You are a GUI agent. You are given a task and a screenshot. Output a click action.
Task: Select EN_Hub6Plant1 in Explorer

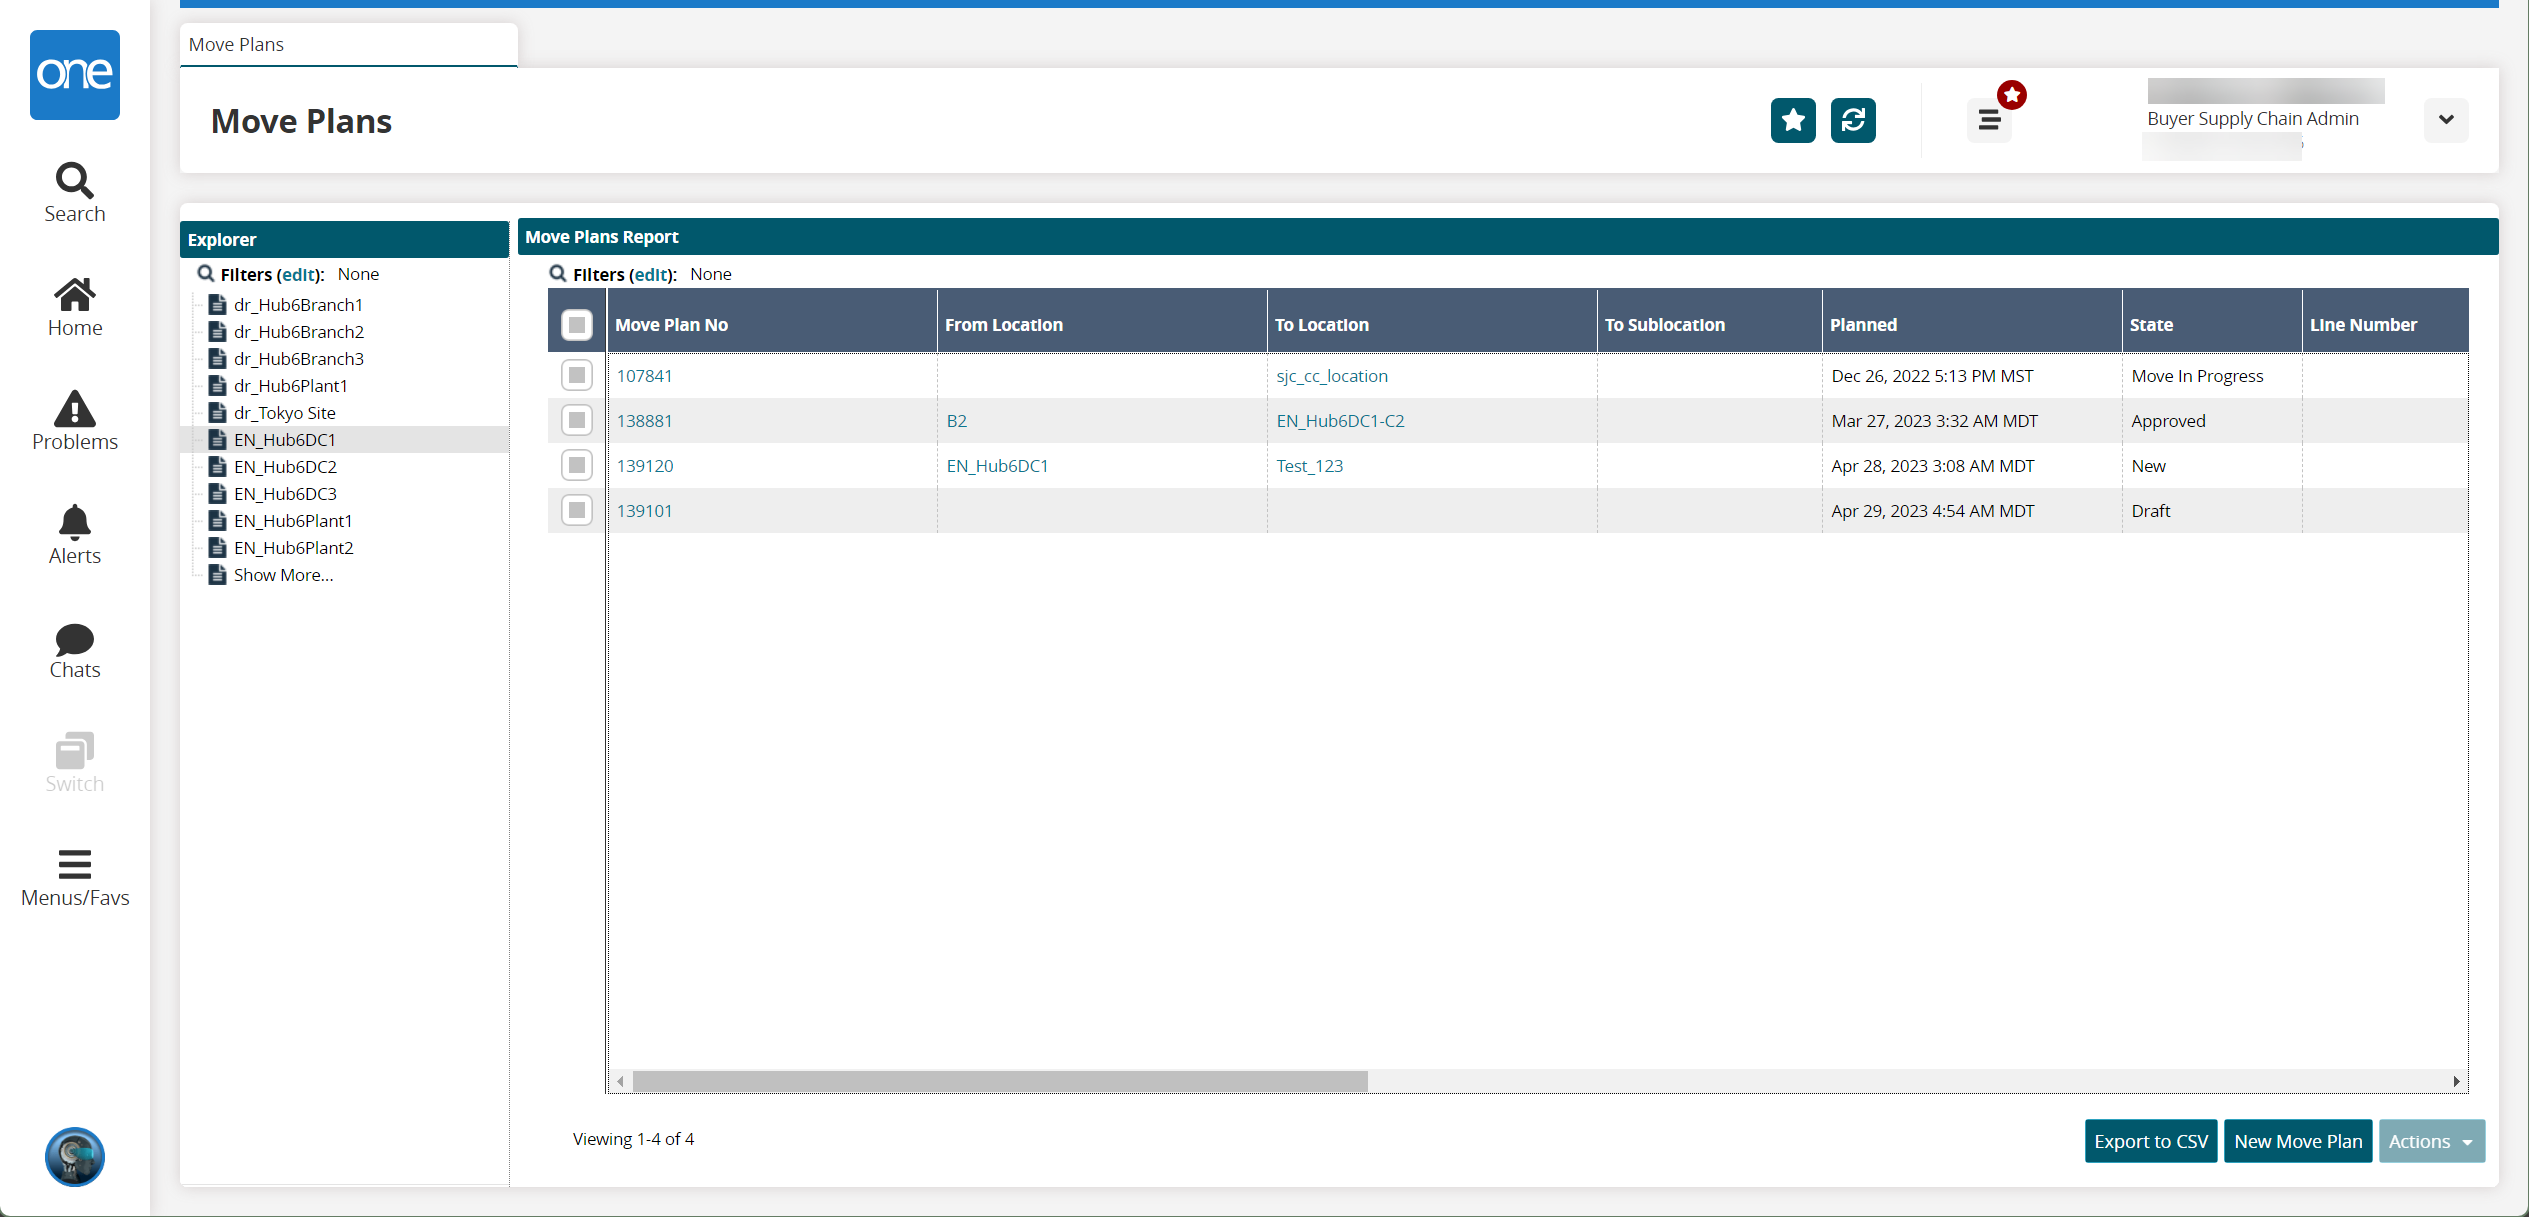click(x=292, y=520)
